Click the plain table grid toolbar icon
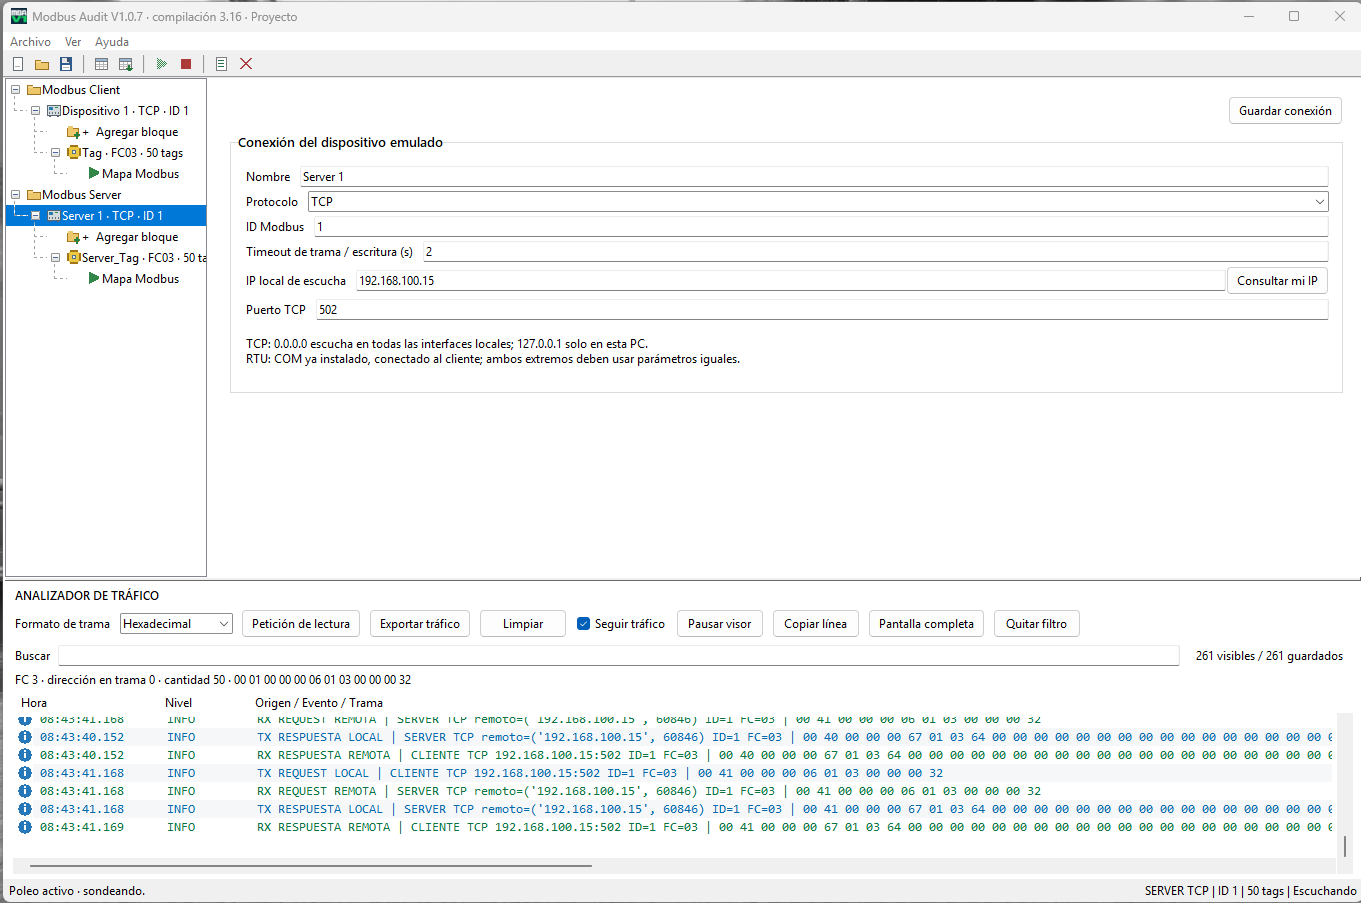This screenshot has height=903, width=1361. coord(101,64)
